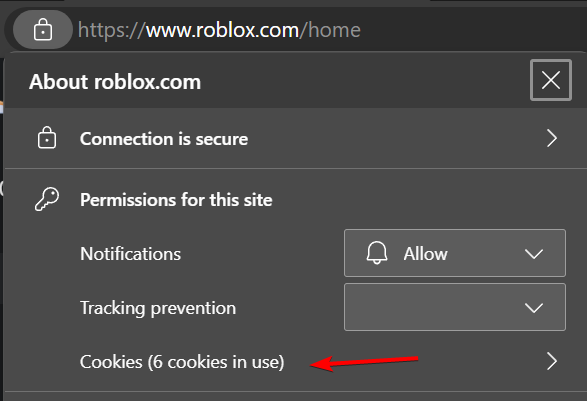Click the About roblox.com title
Viewport: 587px width, 401px height.
point(115,81)
